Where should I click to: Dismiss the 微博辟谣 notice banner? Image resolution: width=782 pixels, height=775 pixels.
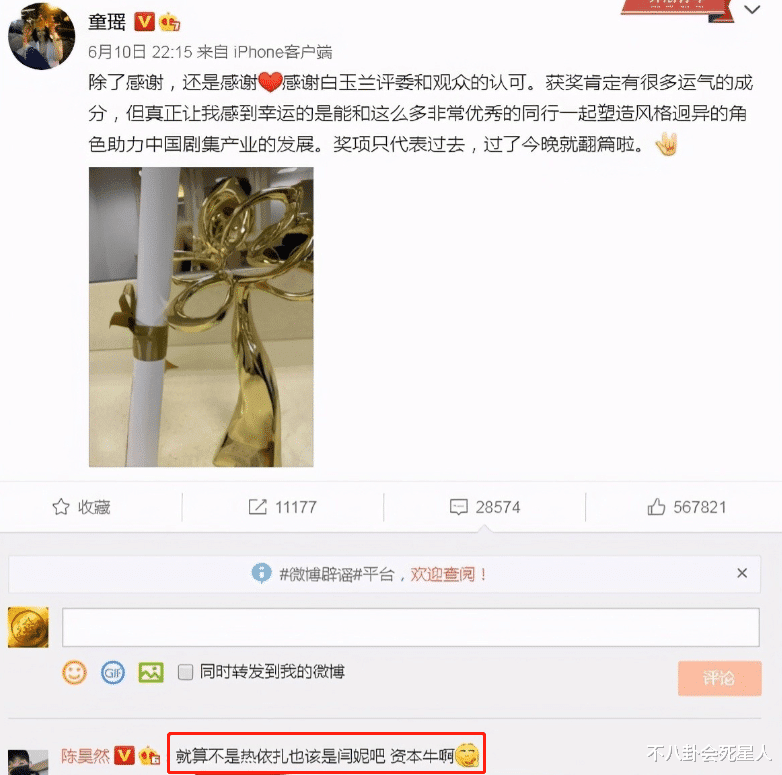742,573
